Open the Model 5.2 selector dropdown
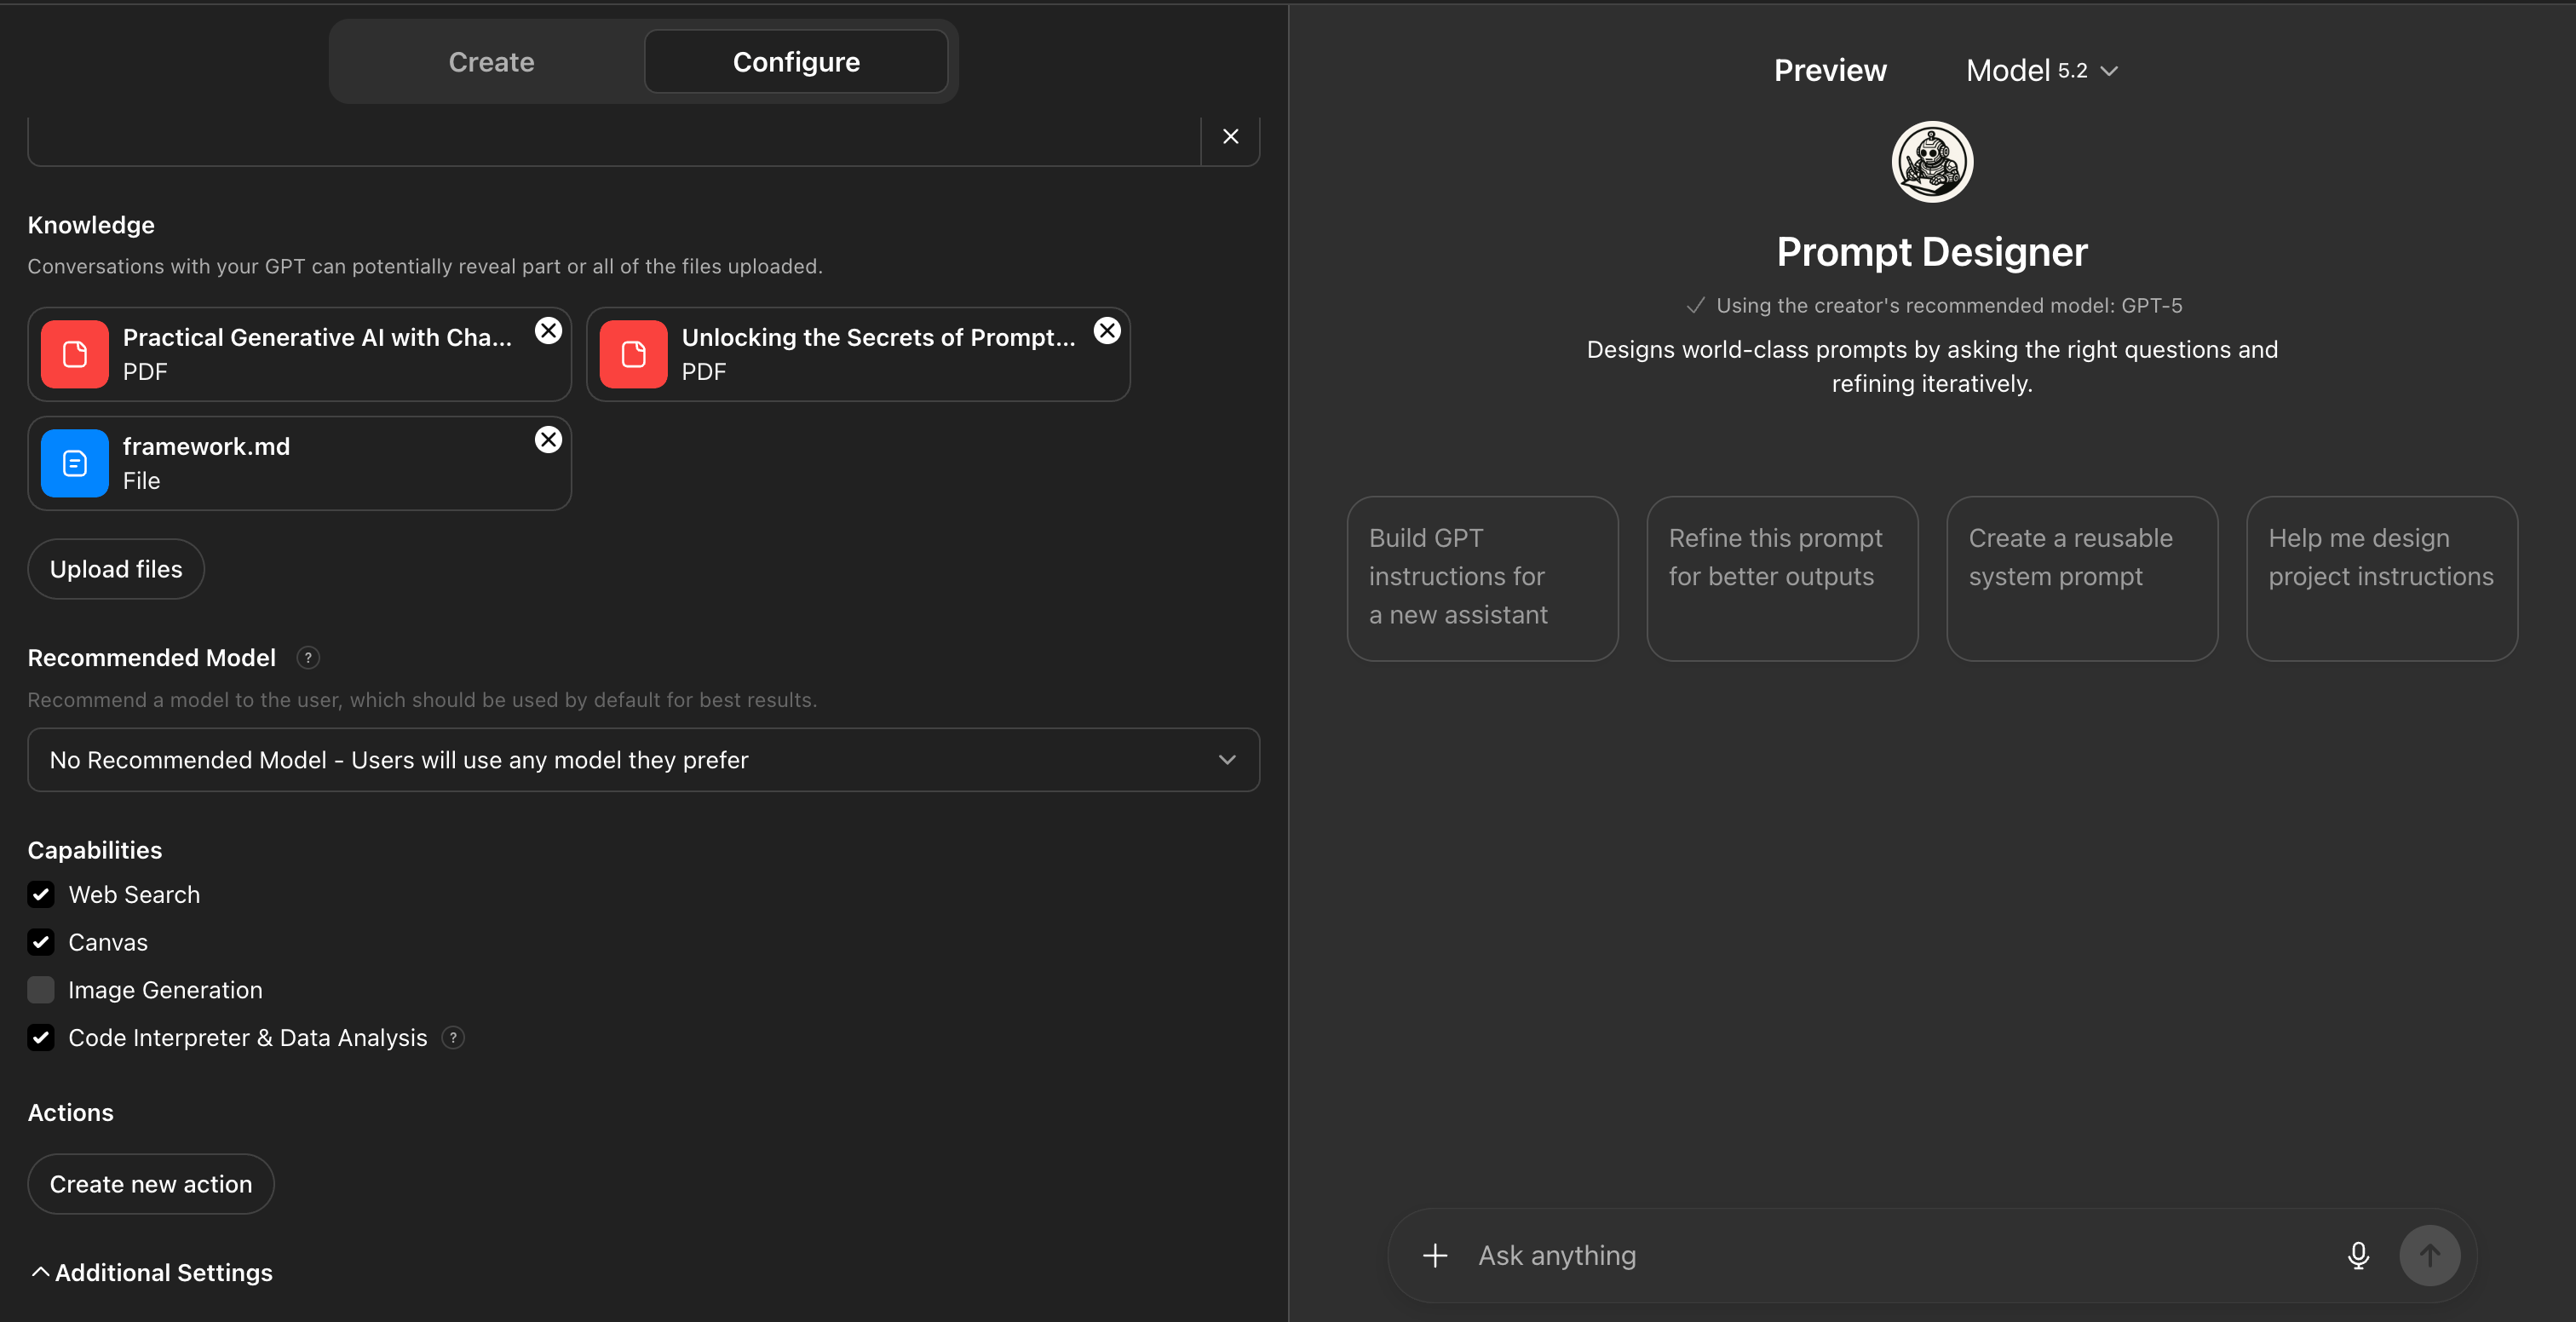This screenshot has height=1322, width=2576. coord(2042,70)
